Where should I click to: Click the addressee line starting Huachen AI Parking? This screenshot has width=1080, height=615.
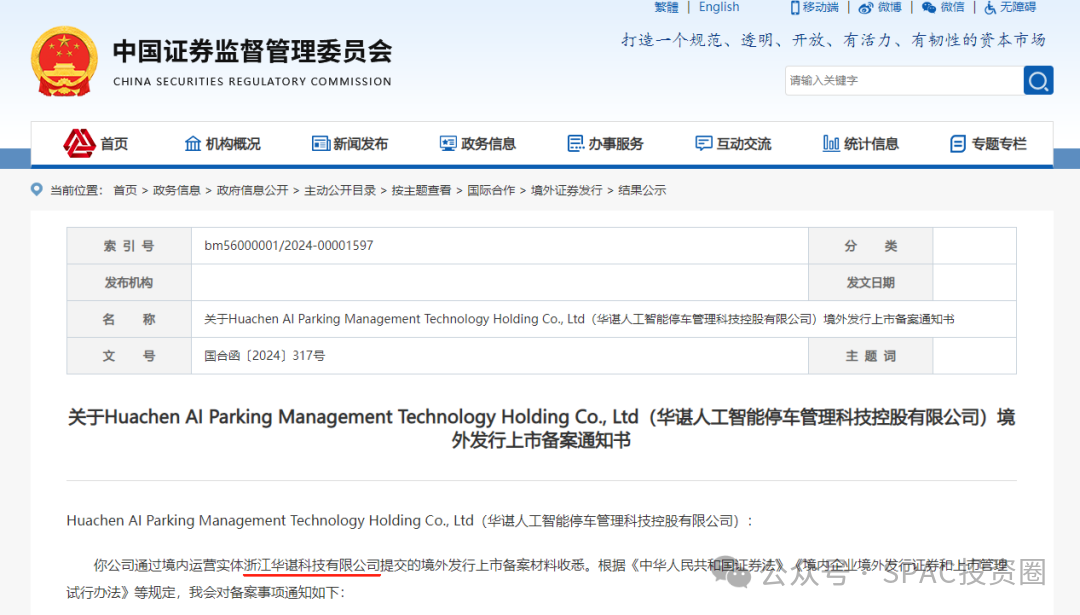[409, 521]
